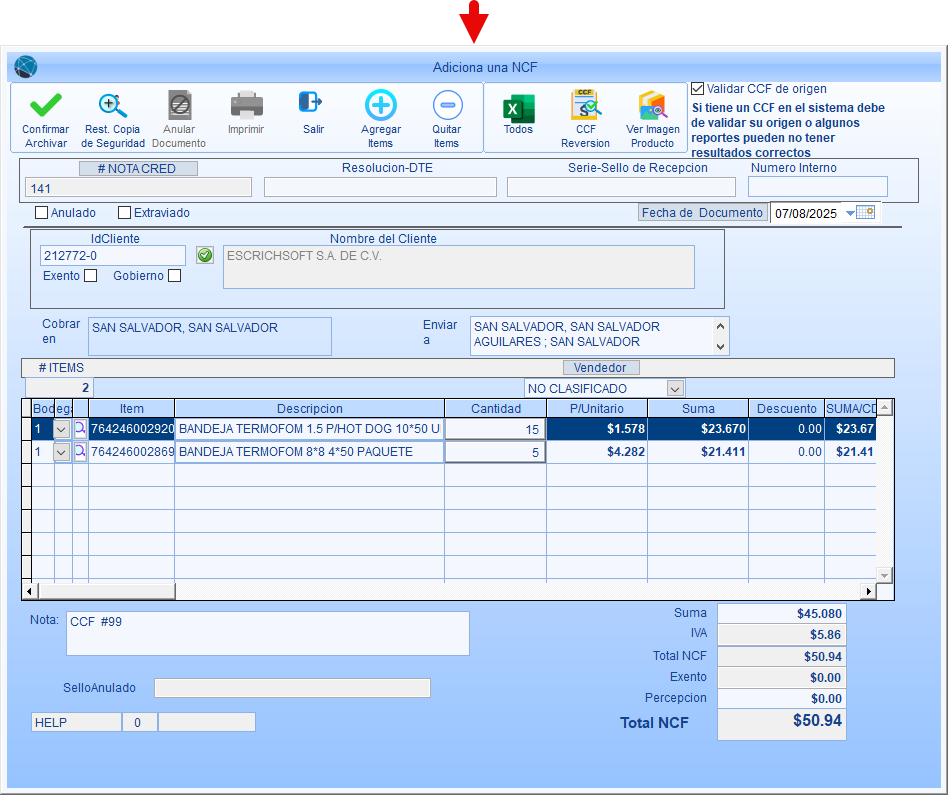This screenshot has height=795, width=948.
Task: Click the Suma total $45.080
Action: [x=781, y=614]
